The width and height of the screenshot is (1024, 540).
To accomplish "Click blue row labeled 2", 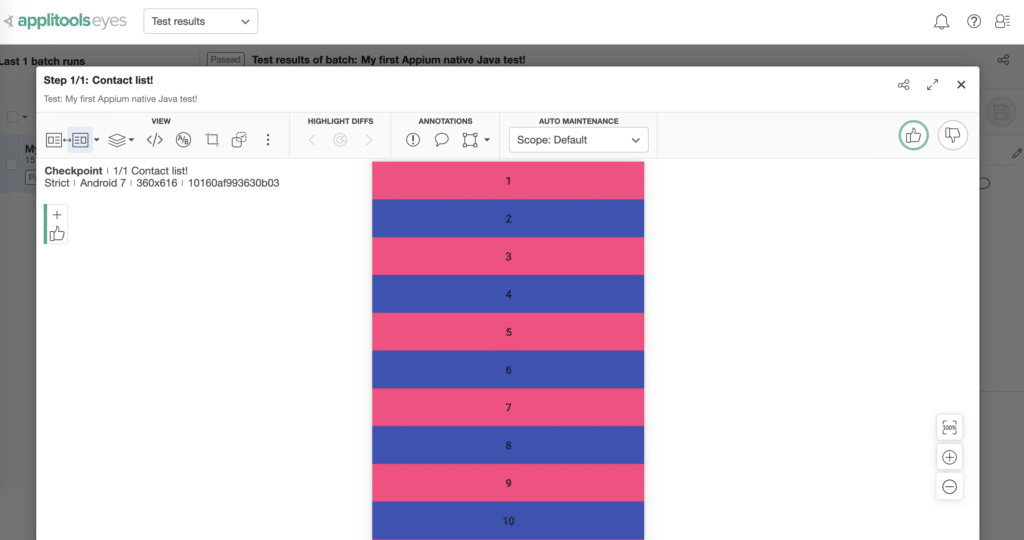I will (x=508, y=218).
